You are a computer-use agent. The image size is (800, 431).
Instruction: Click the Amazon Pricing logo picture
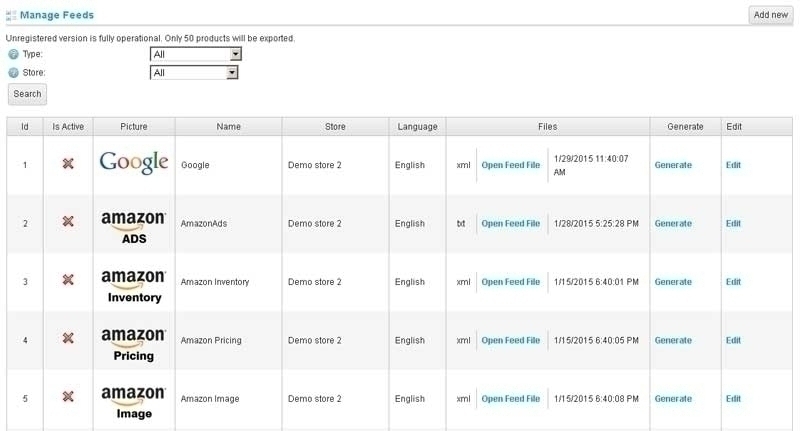pos(134,344)
